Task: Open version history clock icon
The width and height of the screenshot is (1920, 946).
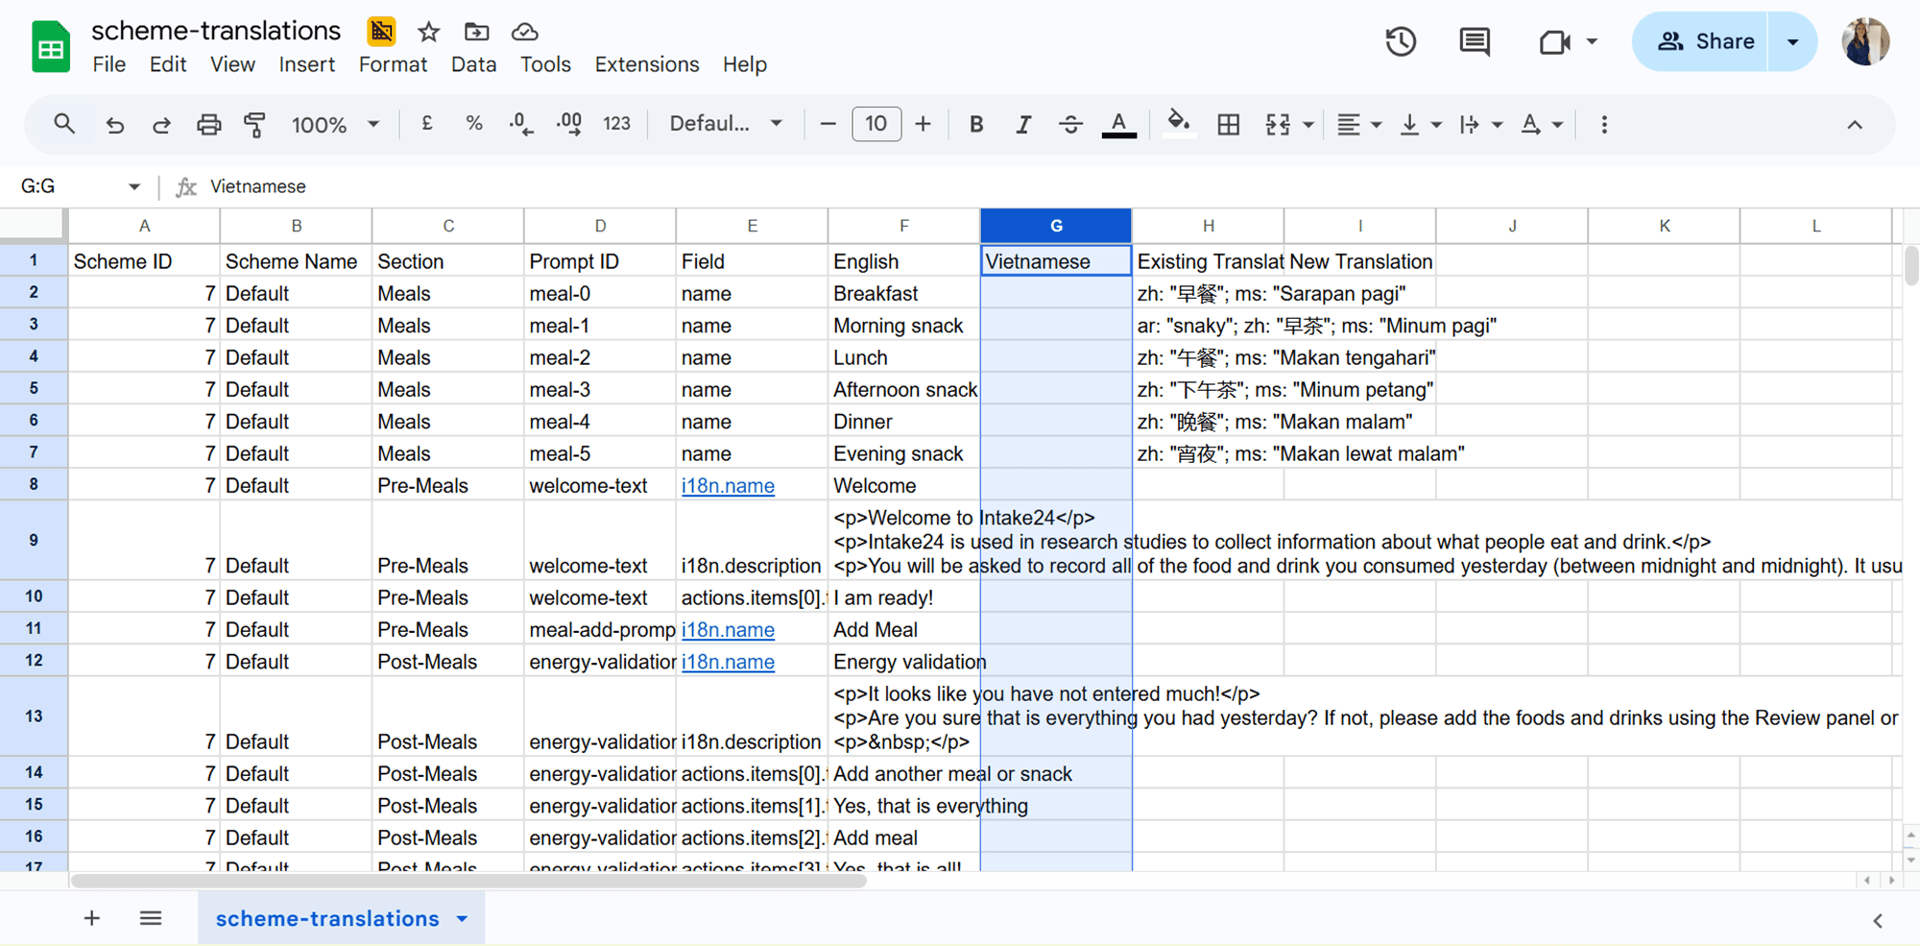Action: coord(1401,42)
